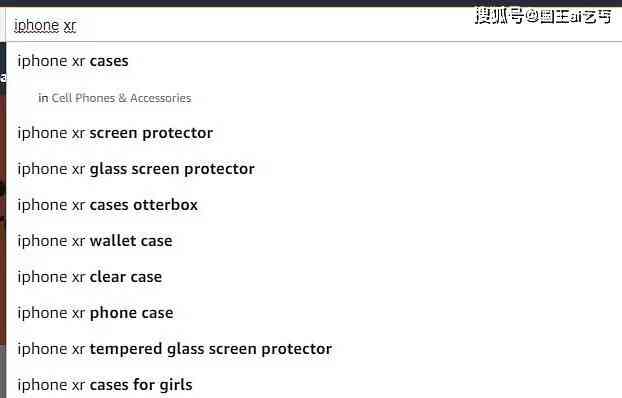Click the bold phone case text
Viewport: 622px width, 398px height.
tap(132, 313)
